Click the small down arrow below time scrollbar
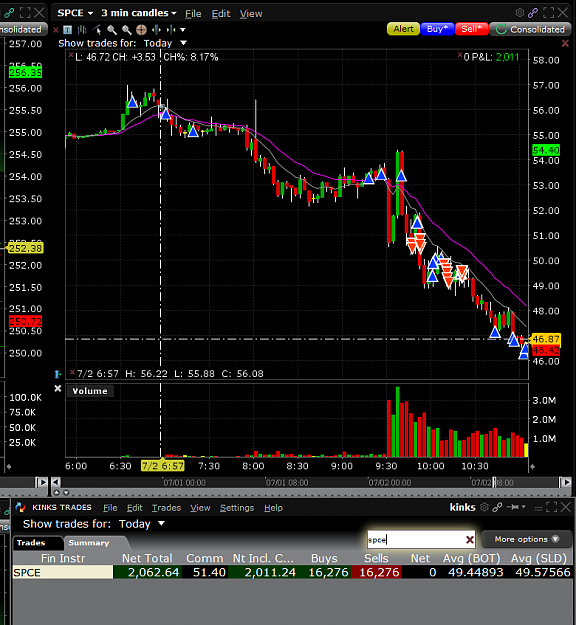The image size is (576, 625). coord(66,492)
